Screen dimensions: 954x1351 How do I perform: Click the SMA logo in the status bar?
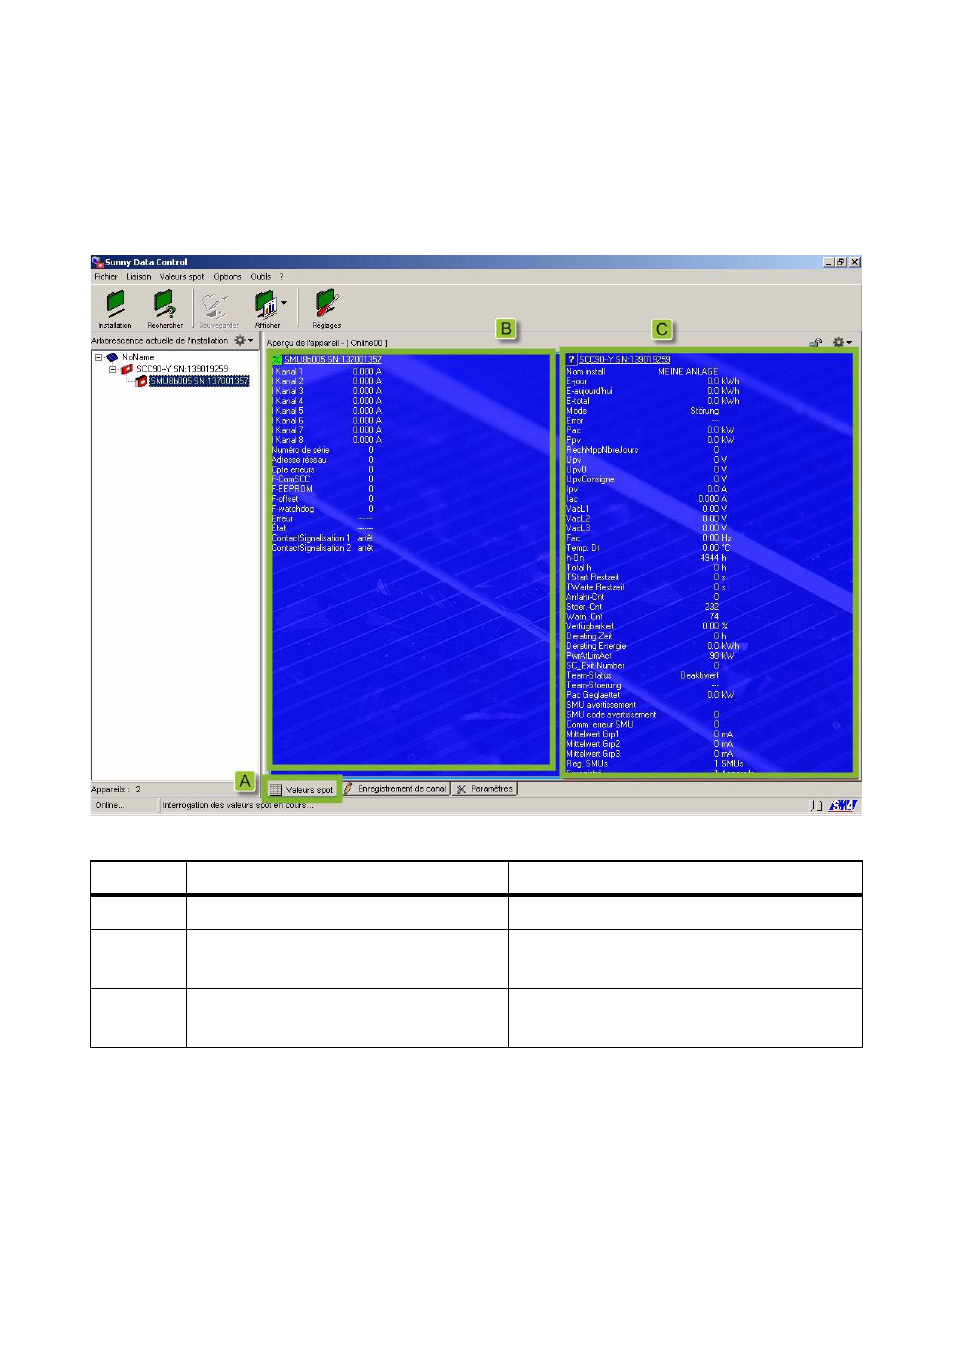843,805
